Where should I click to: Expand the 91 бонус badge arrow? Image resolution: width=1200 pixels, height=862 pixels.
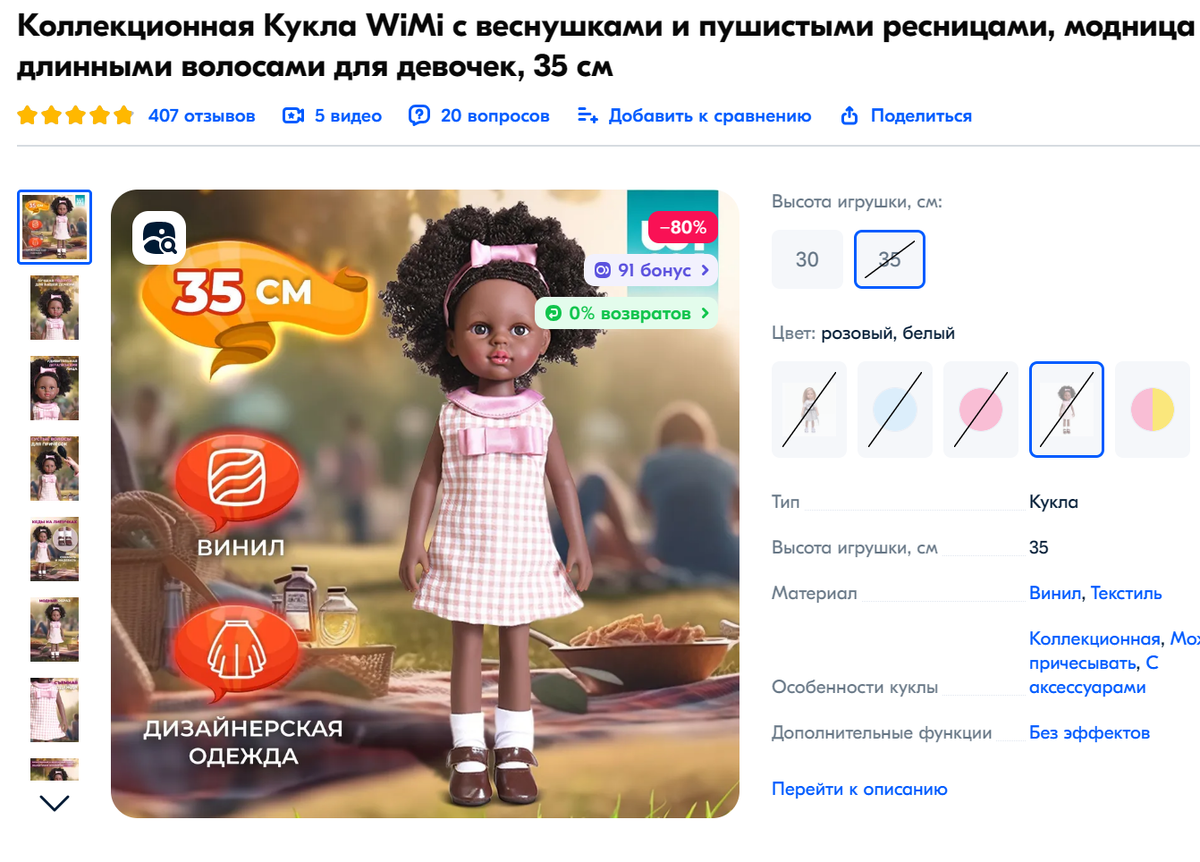(705, 270)
